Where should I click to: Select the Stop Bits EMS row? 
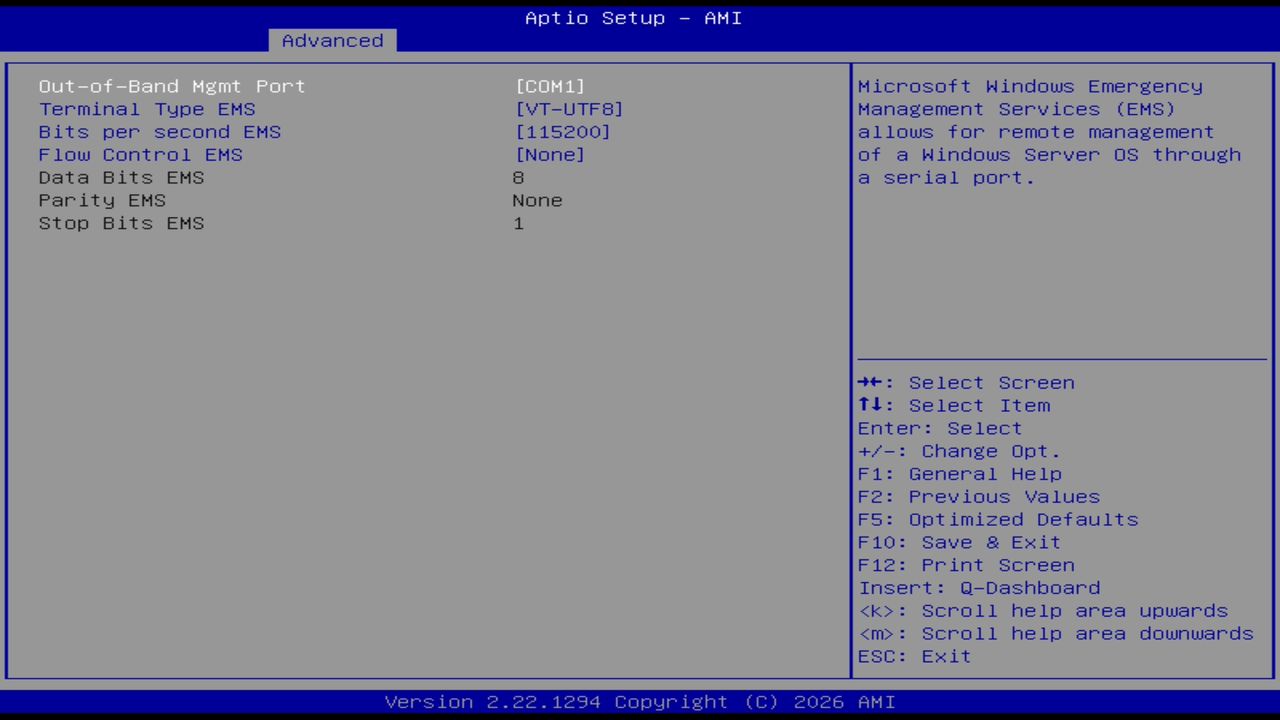pos(121,223)
